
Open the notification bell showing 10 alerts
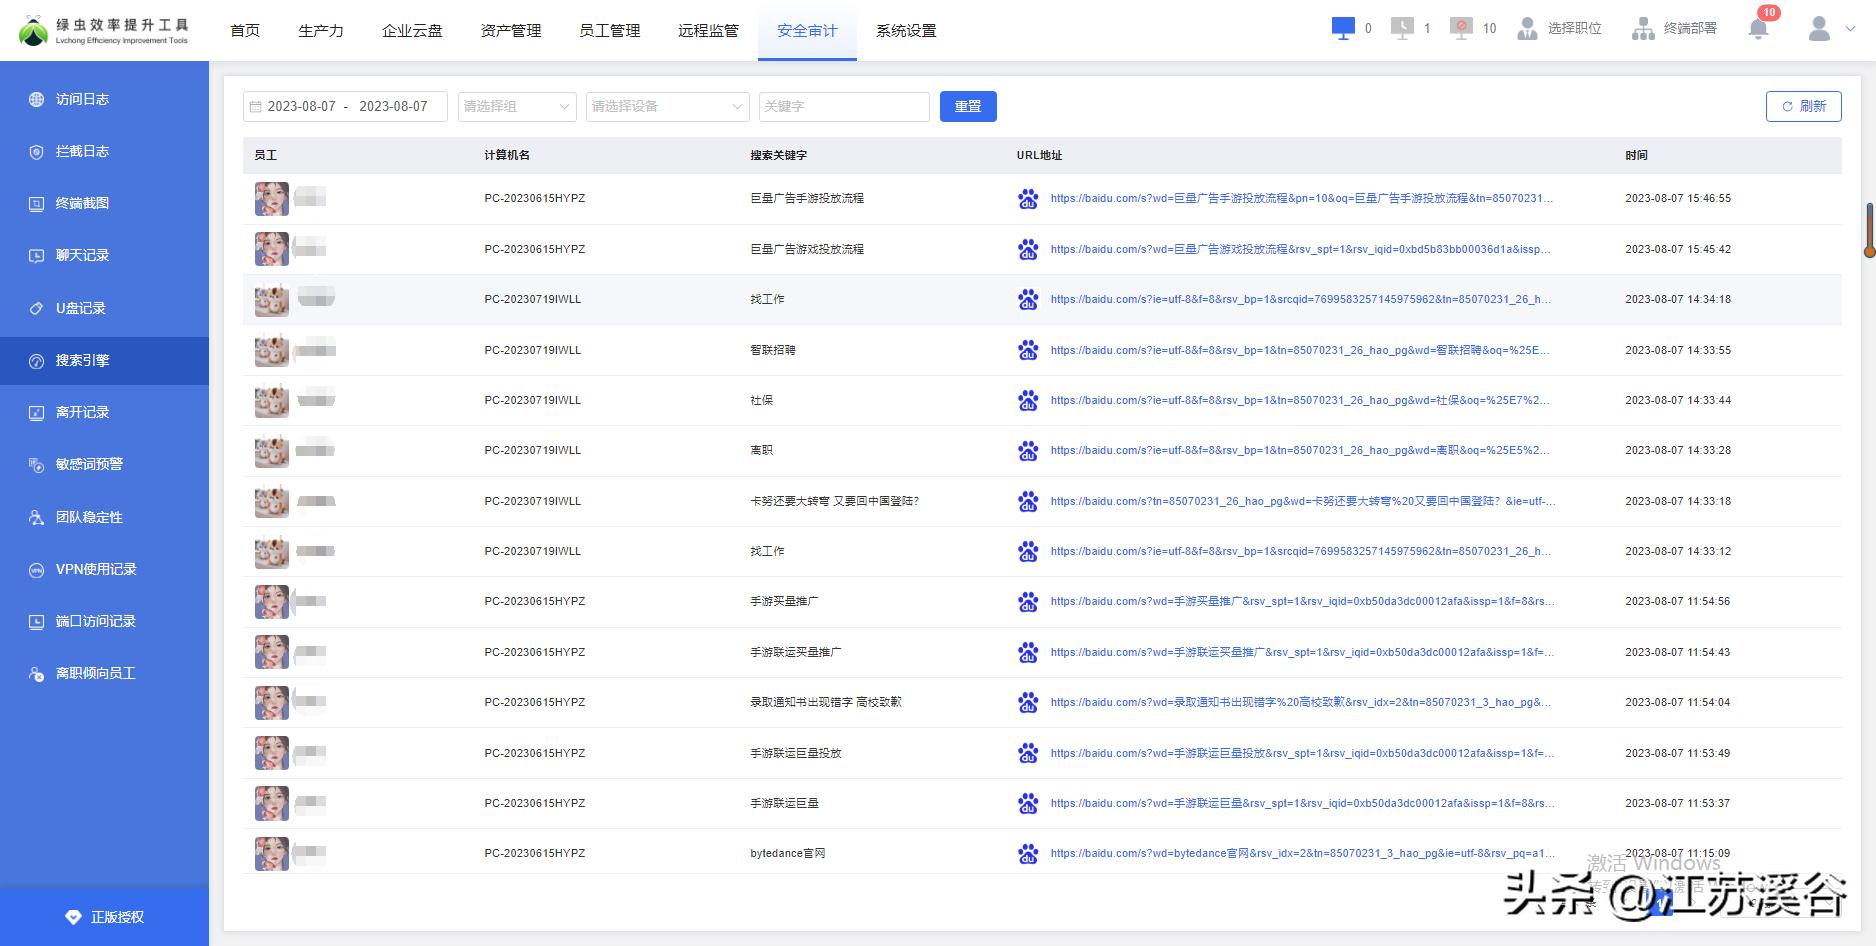(x=1757, y=28)
